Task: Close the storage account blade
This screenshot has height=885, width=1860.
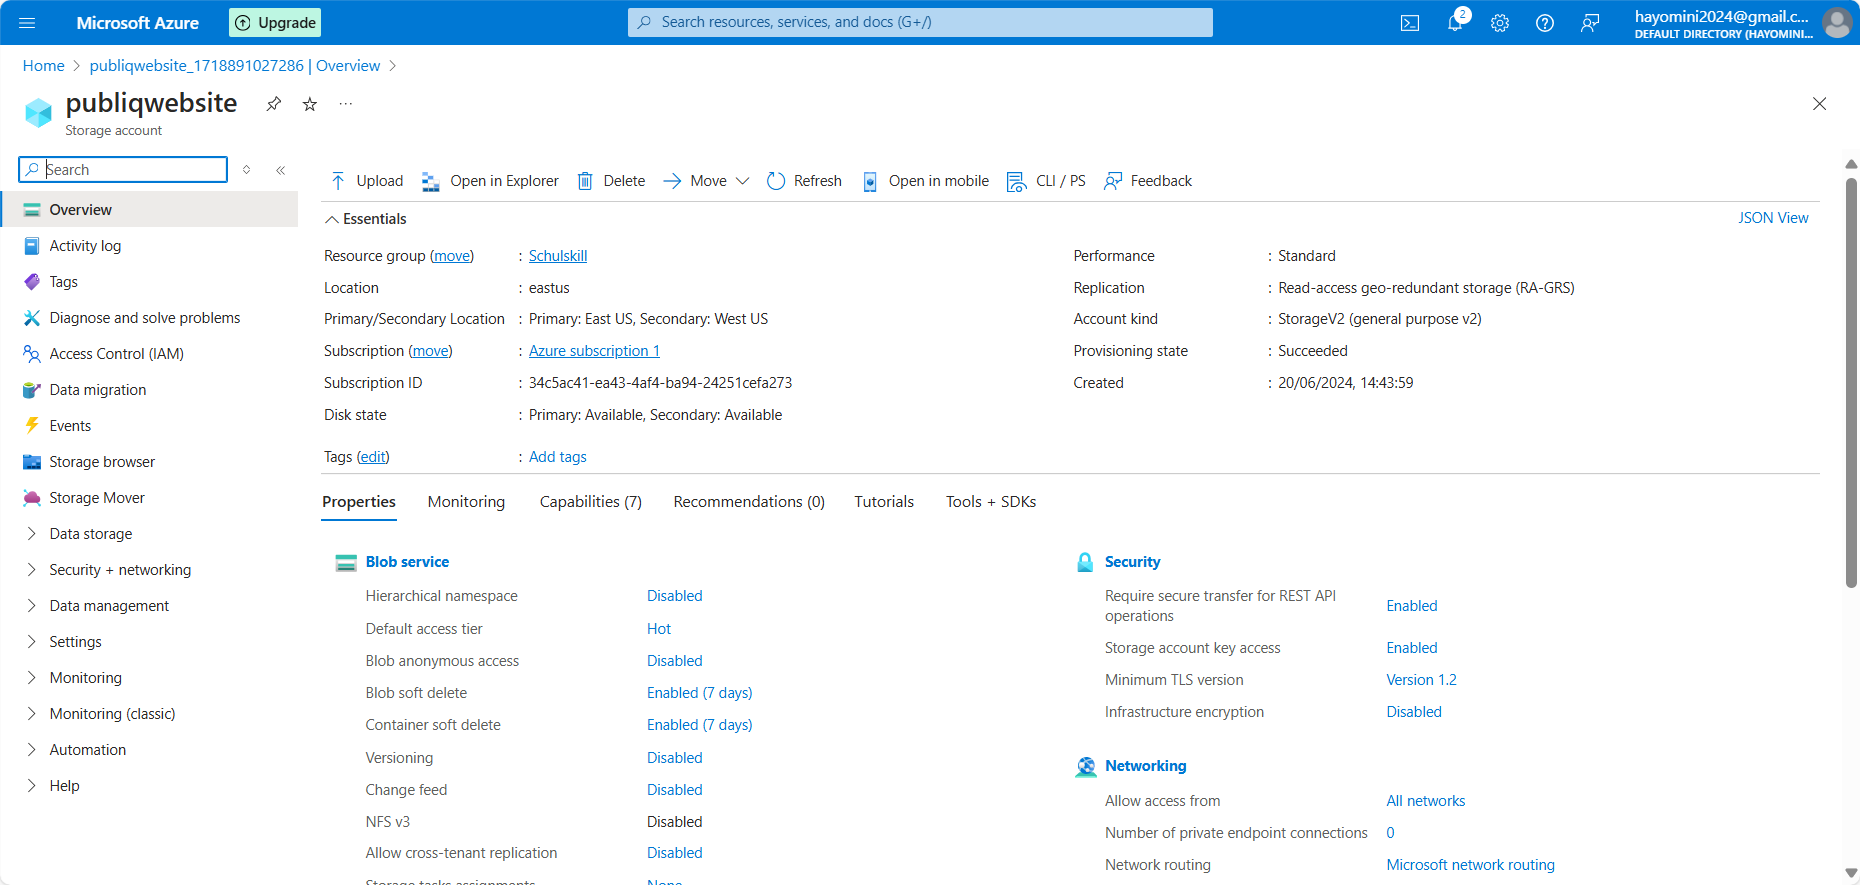Action: point(1819,104)
